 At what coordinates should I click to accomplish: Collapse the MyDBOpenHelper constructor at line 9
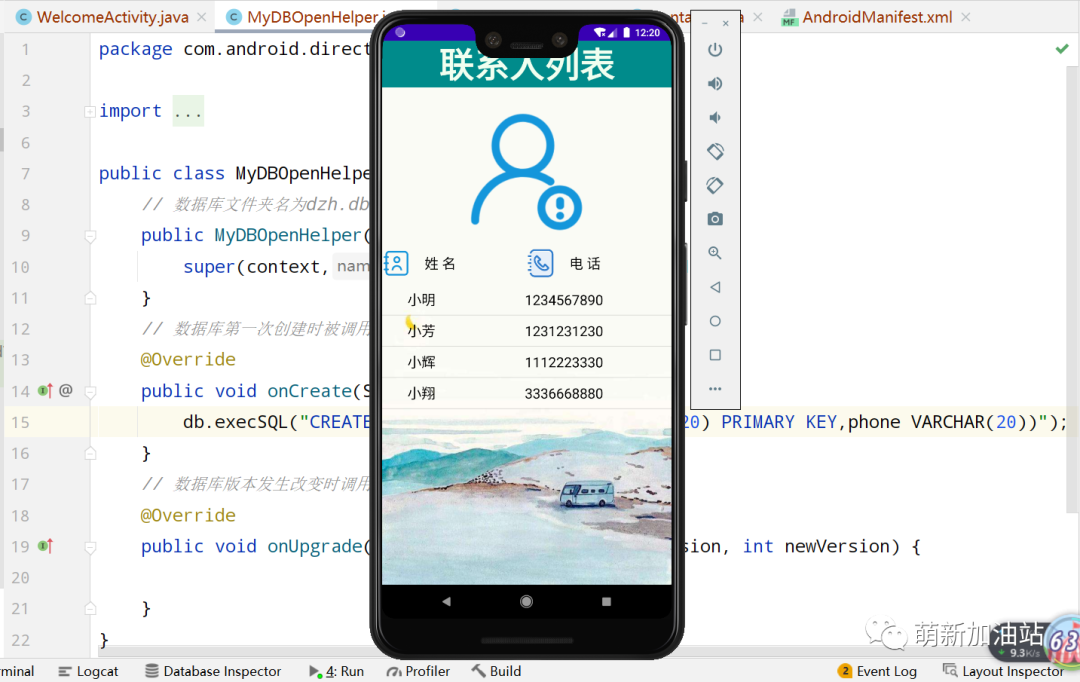(90, 236)
